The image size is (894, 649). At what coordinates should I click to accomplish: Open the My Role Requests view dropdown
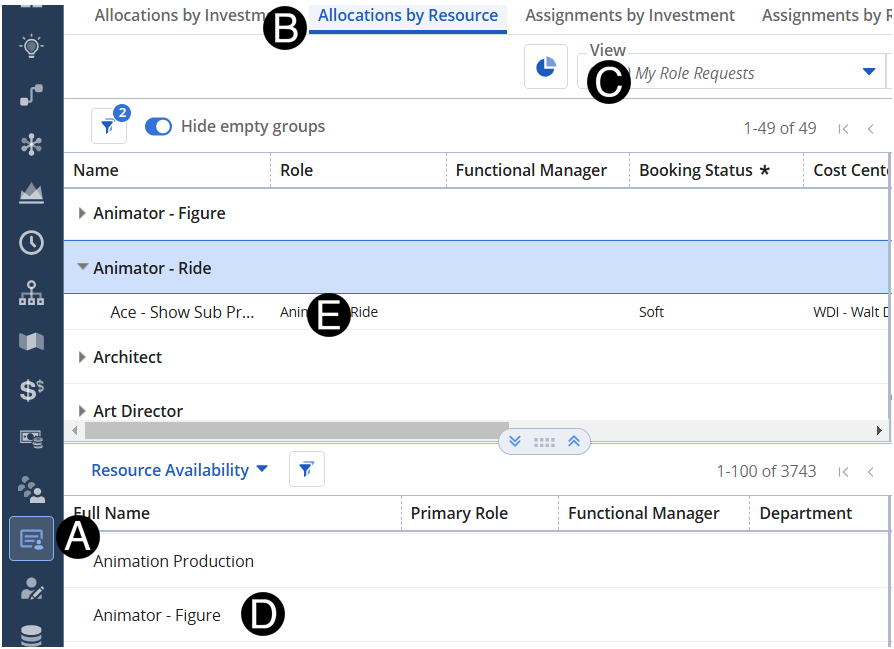pos(867,72)
